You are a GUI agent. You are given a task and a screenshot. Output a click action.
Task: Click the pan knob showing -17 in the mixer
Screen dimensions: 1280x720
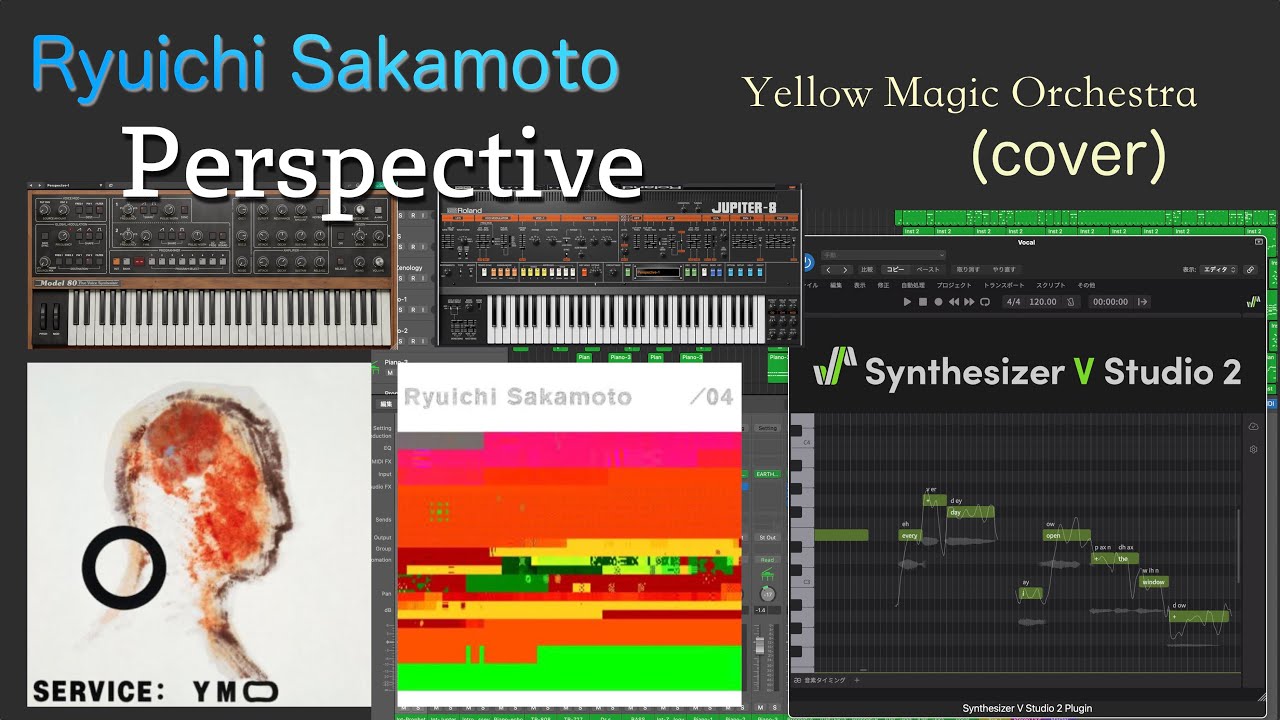(x=767, y=594)
